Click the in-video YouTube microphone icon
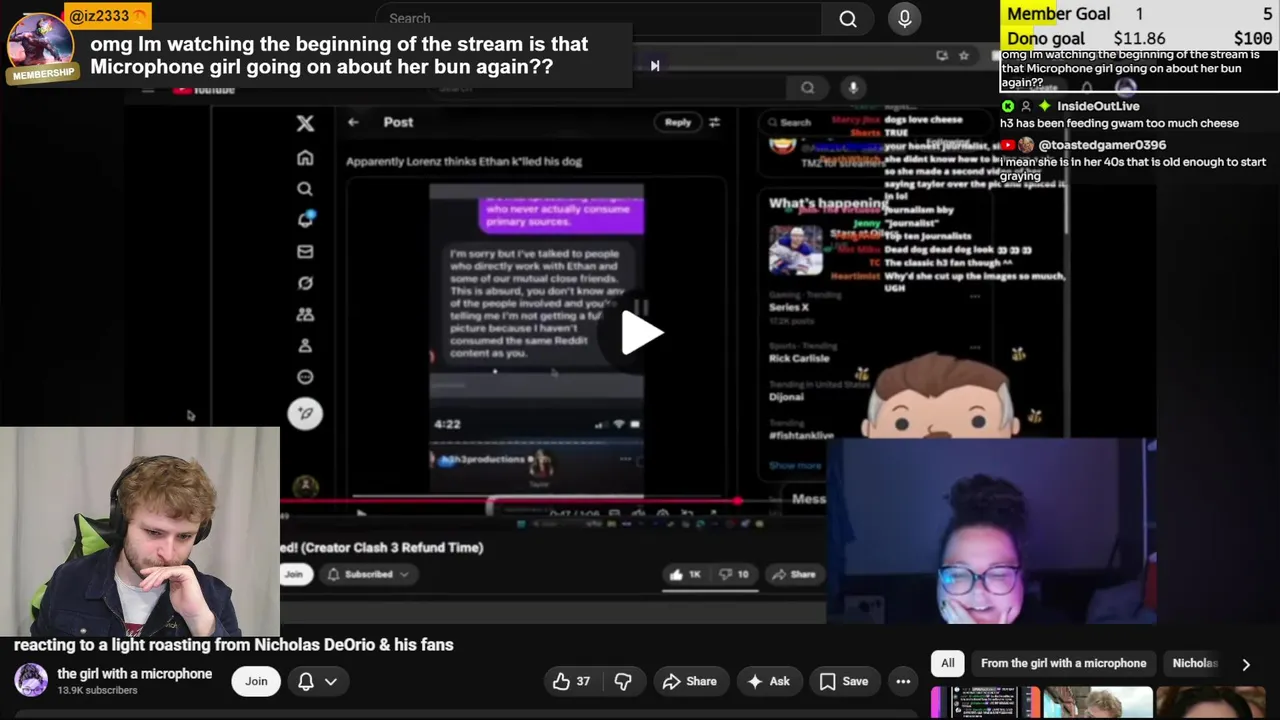Viewport: 1280px width, 720px height. (x=853, y=88)
